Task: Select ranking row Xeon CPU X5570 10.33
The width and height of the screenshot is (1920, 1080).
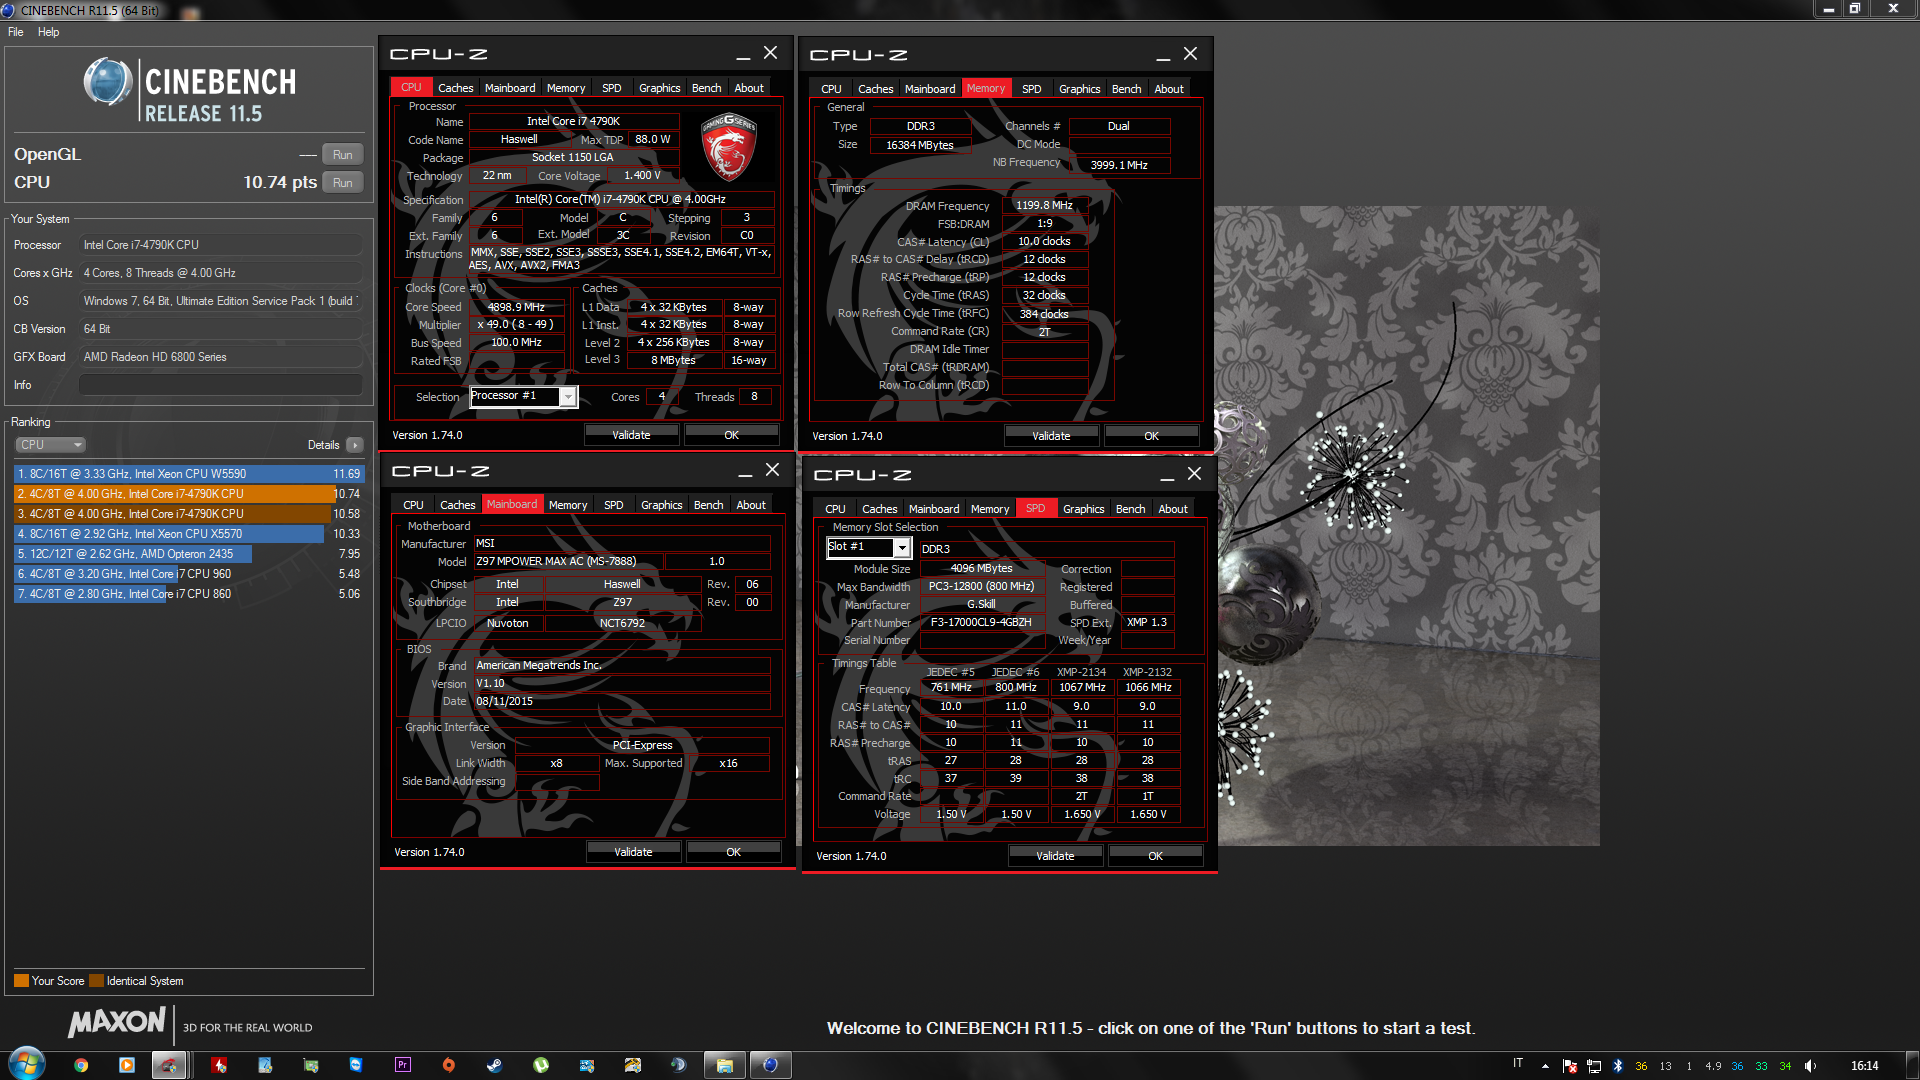Action: click(x=189, y=534)
